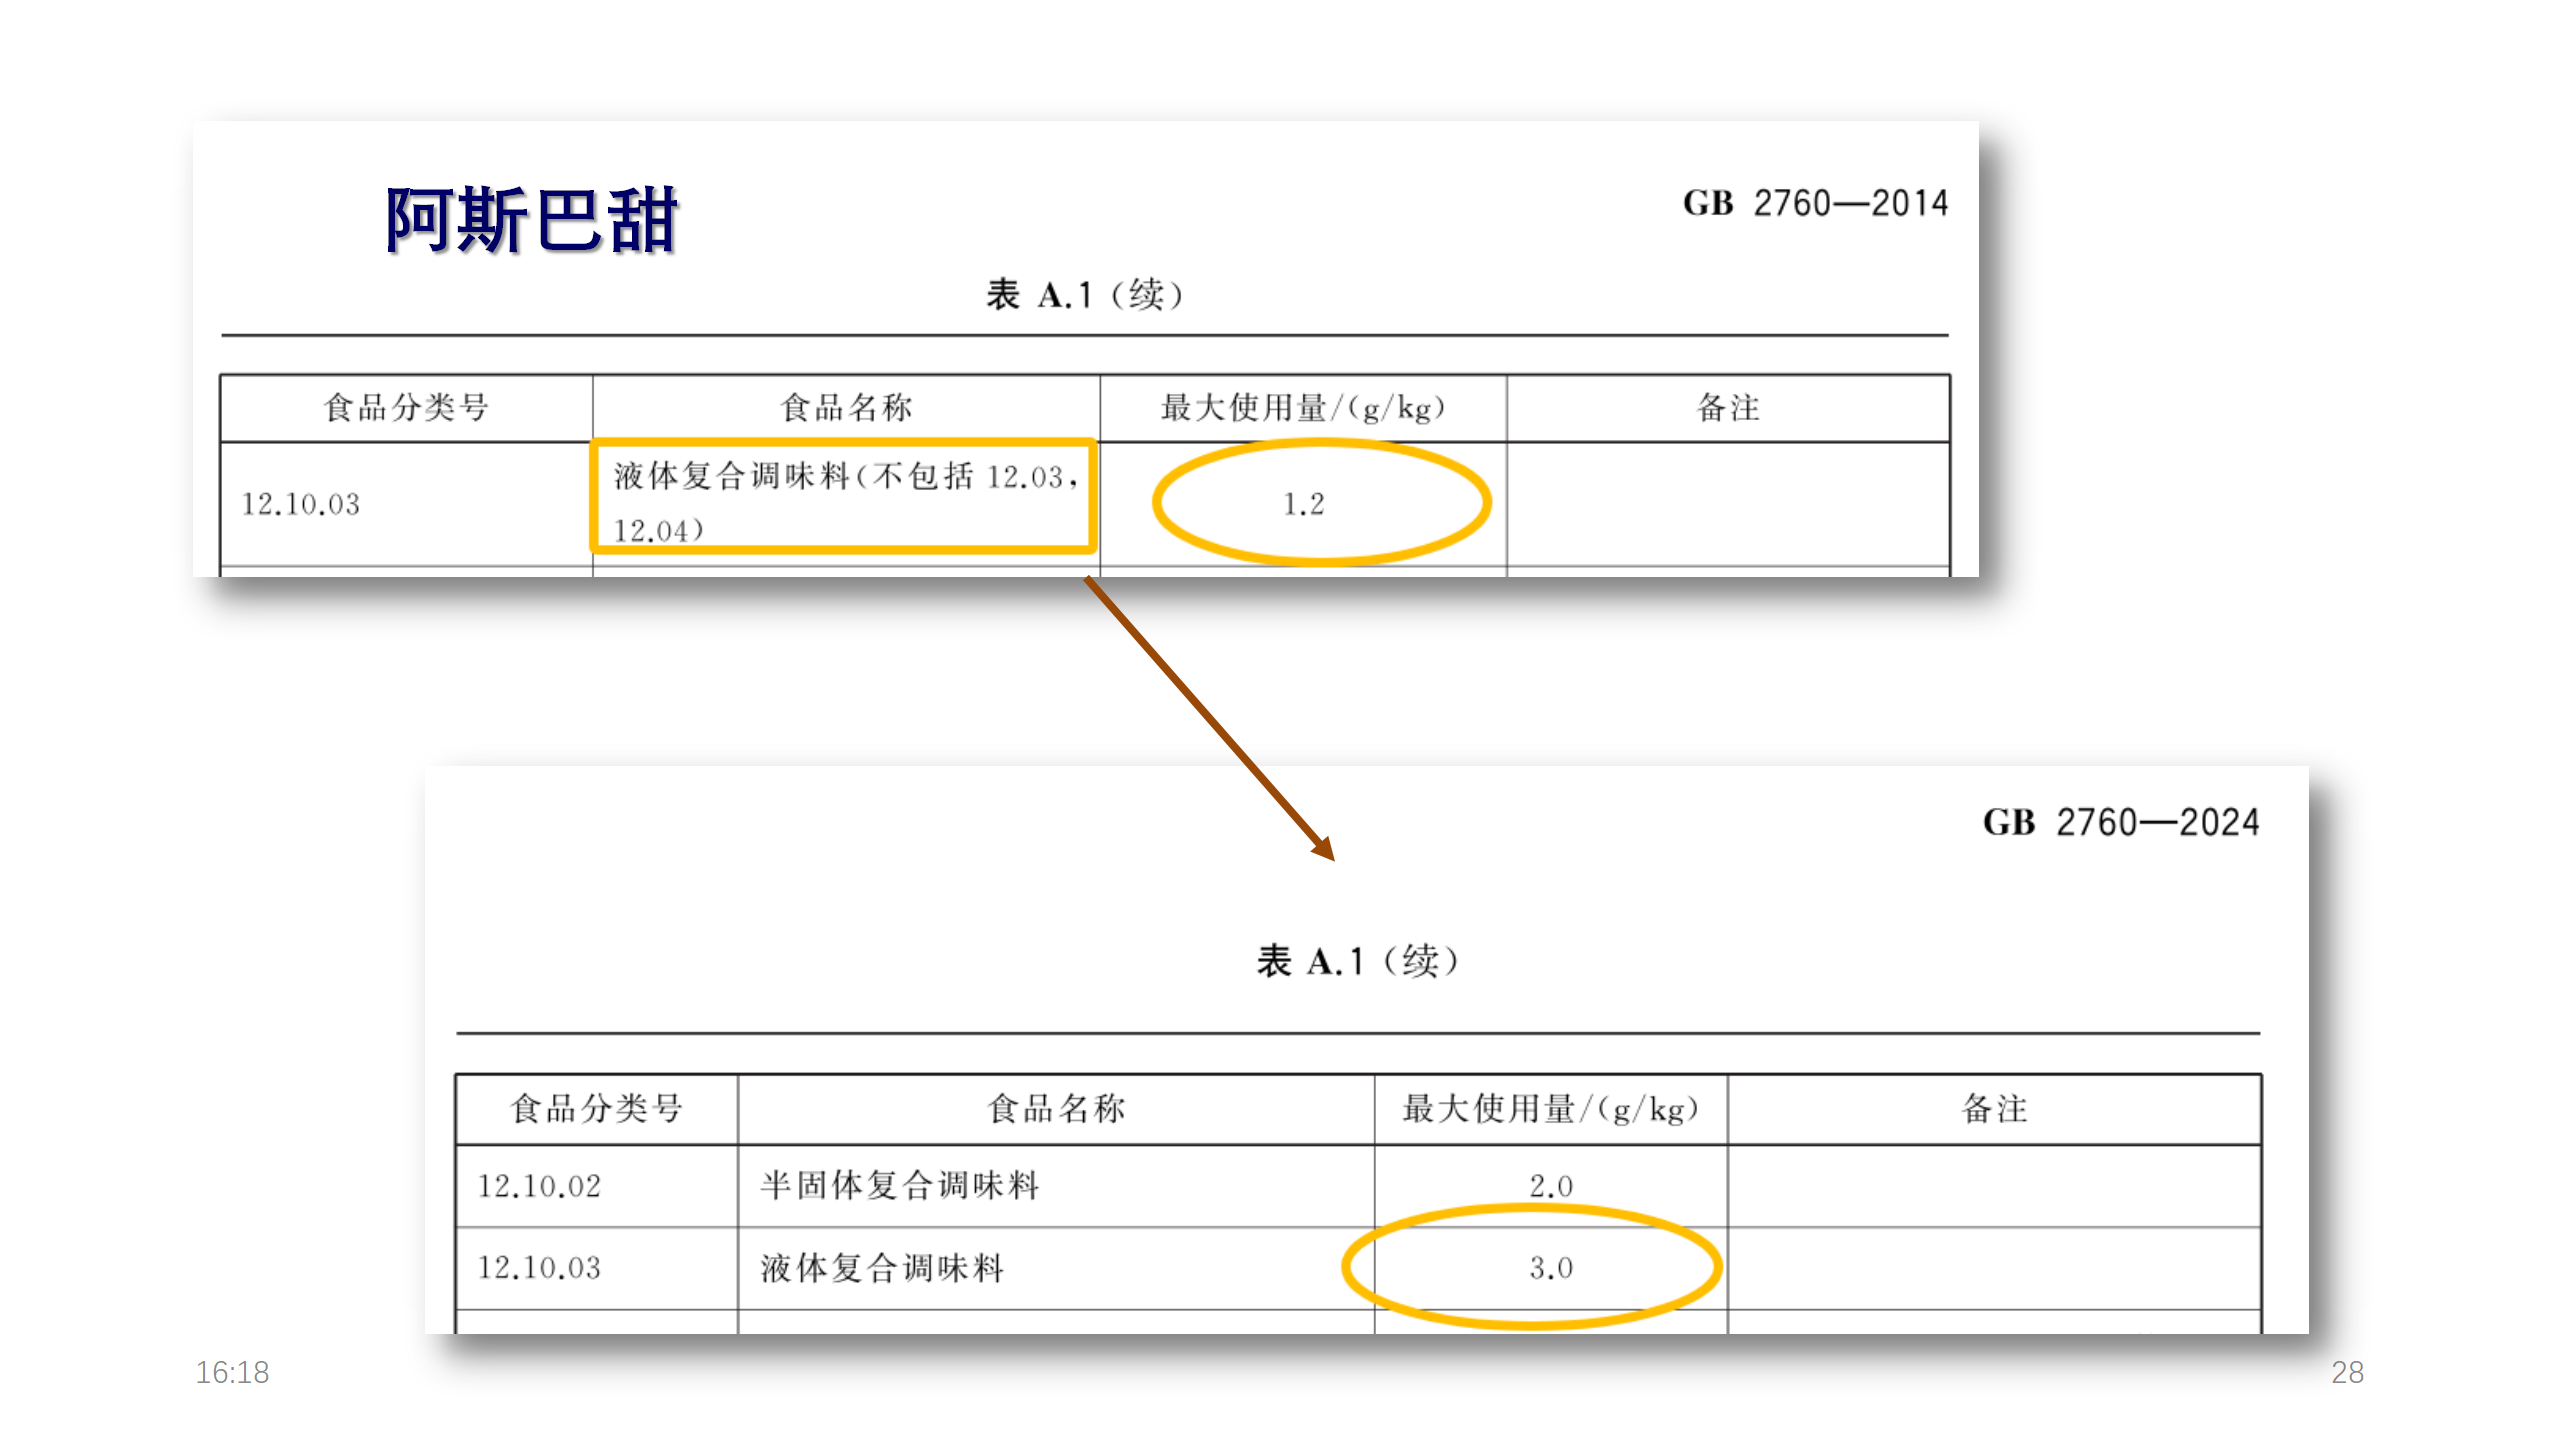Click the GB 2760—2024 standard label
The image size is (2560, 1440).
click(x=2121, y=822)
